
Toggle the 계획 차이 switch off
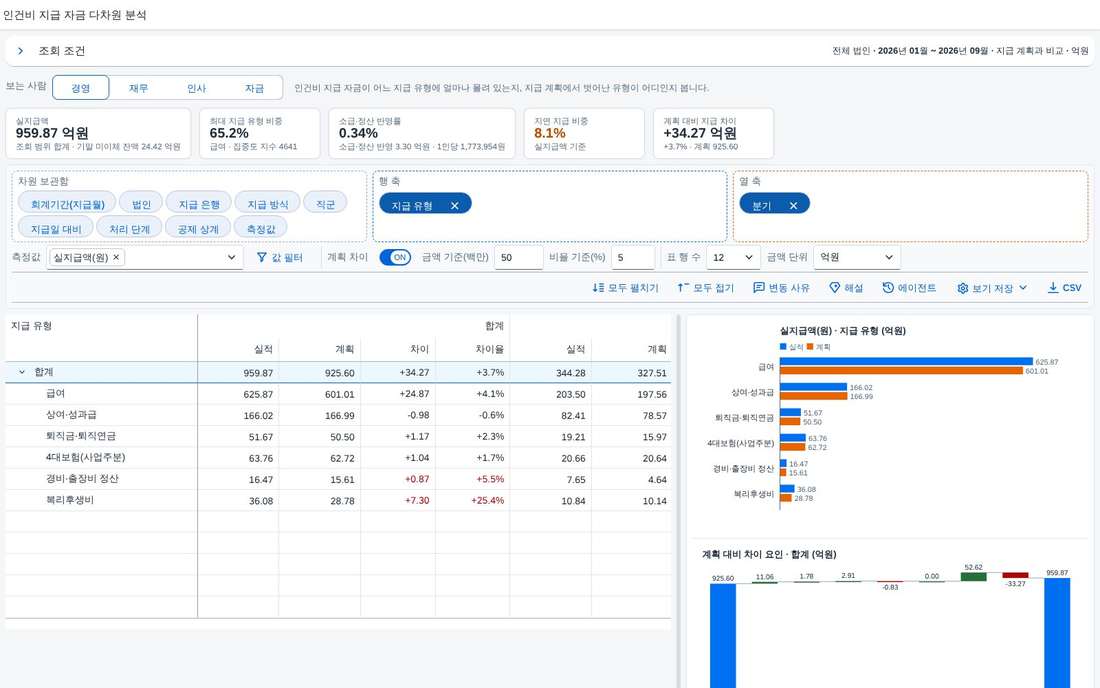[395, 257]
